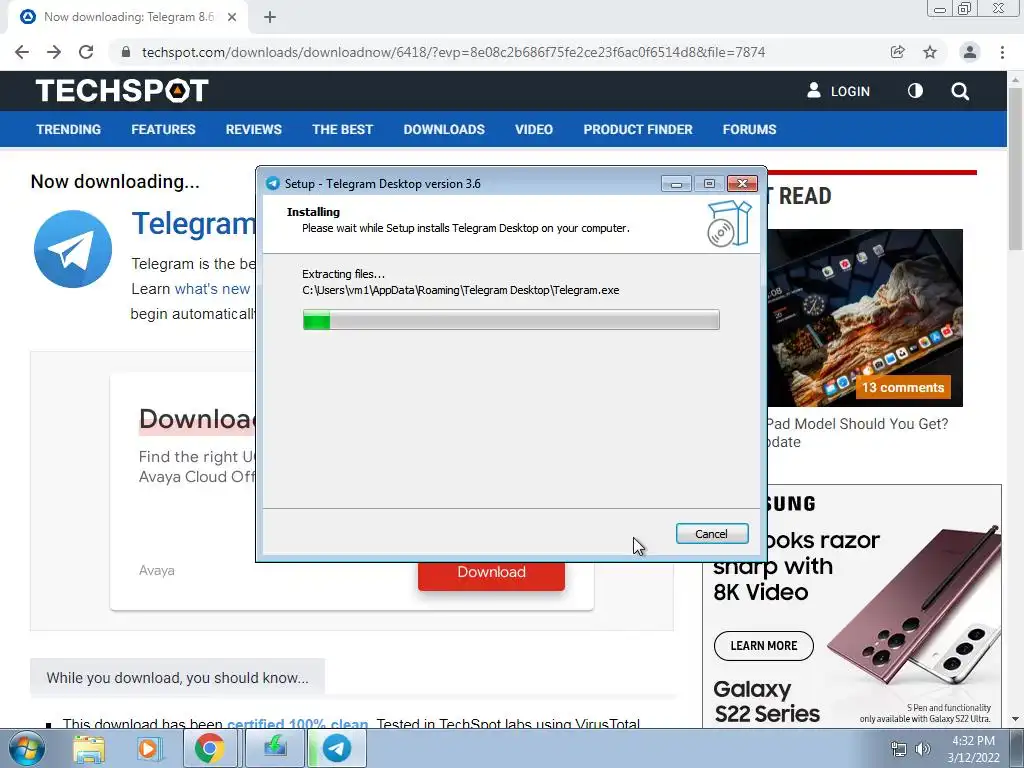Select the 'Now downloading: Telegram' browser tab

pos(128,17)
